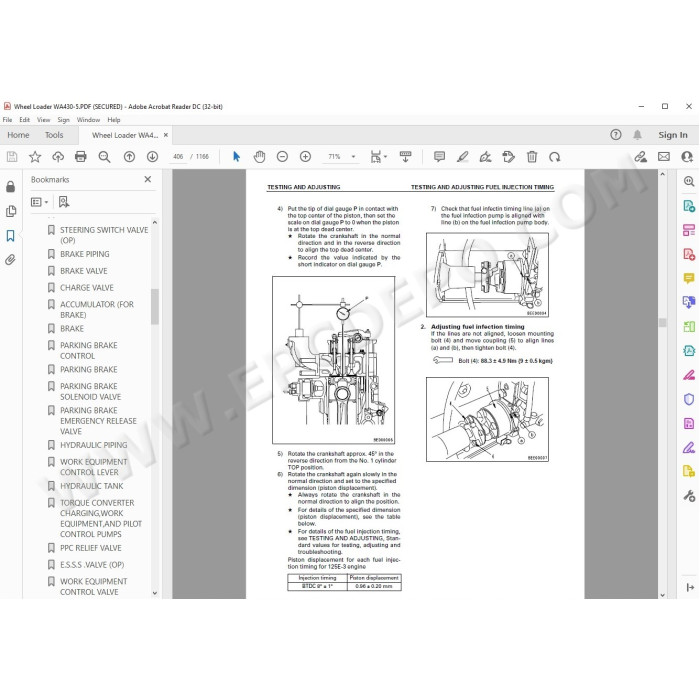Go to next page arrow

pyautogui.click(x=152, y=157)
